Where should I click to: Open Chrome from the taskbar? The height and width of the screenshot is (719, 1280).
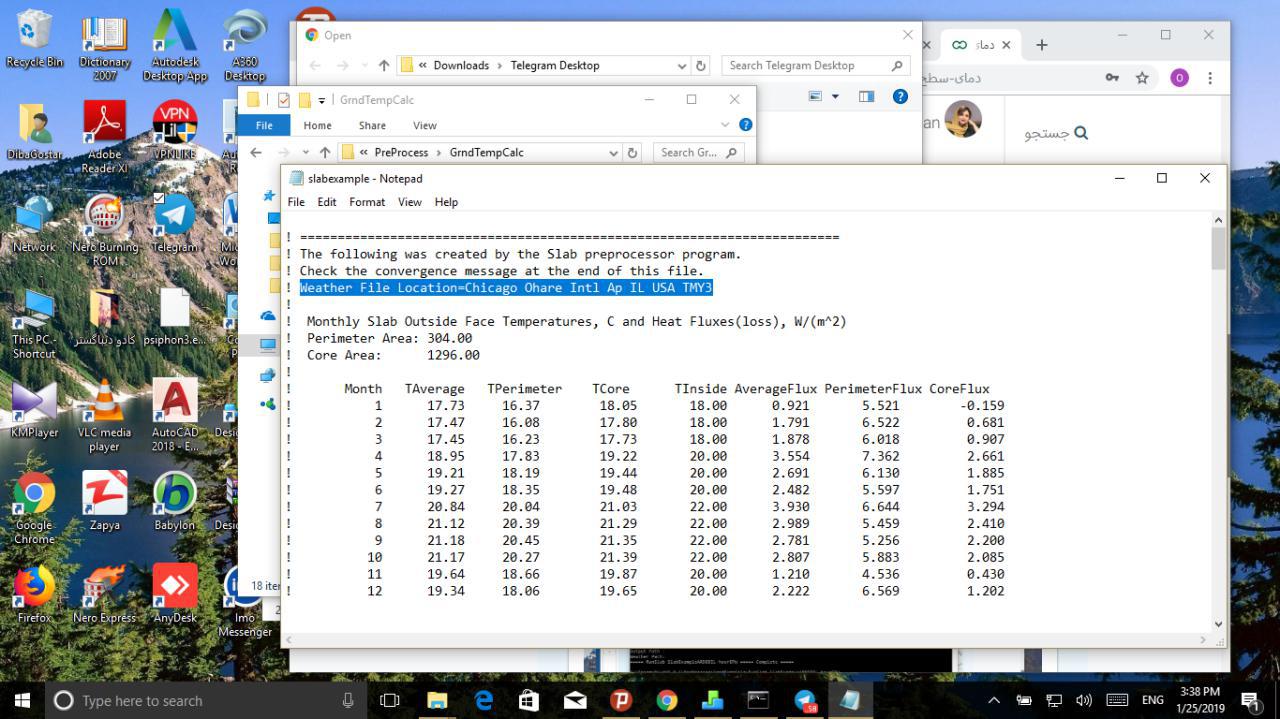pos(667,700)
